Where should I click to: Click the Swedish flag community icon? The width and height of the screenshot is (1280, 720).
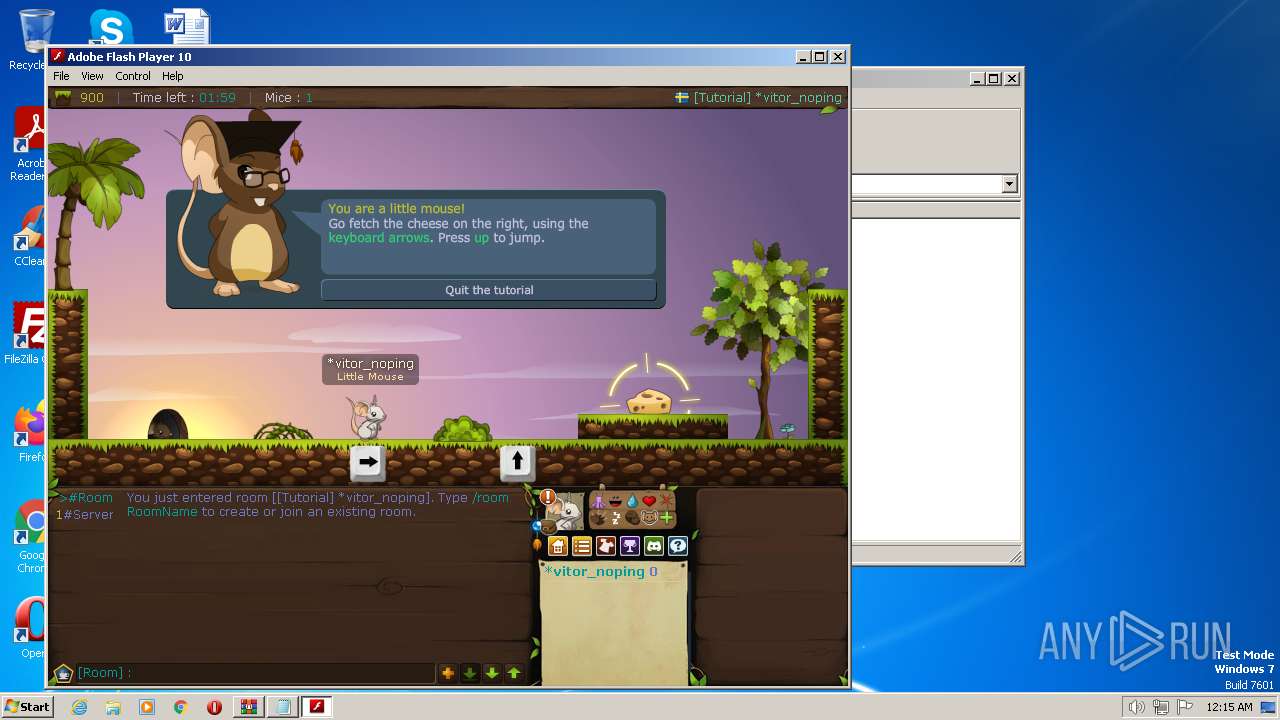coord(682,98)
